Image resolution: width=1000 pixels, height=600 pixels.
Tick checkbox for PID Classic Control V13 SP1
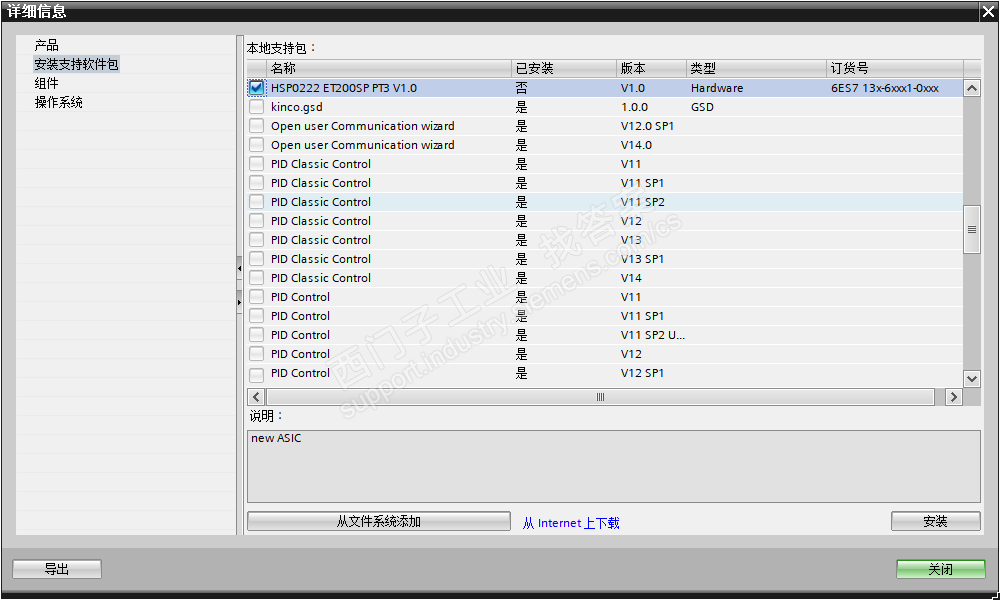point(256,259)
